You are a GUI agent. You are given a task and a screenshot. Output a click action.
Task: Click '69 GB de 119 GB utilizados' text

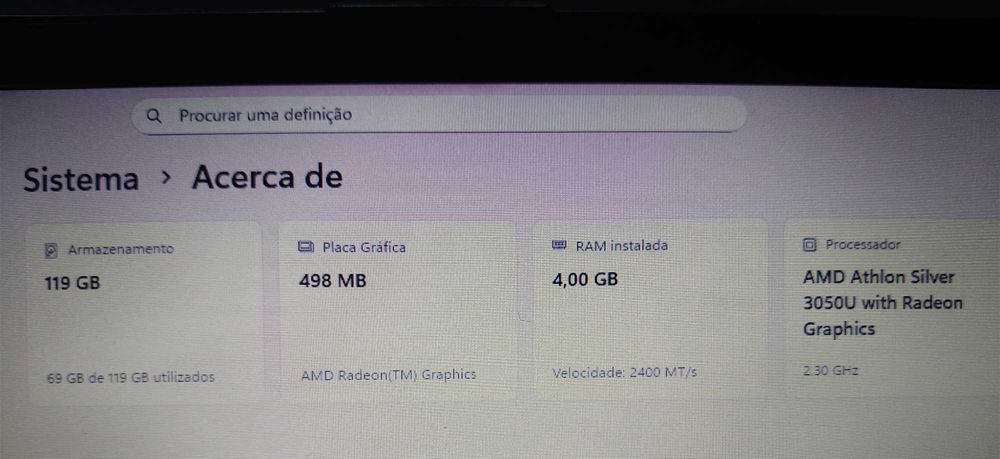click(131, 377)
